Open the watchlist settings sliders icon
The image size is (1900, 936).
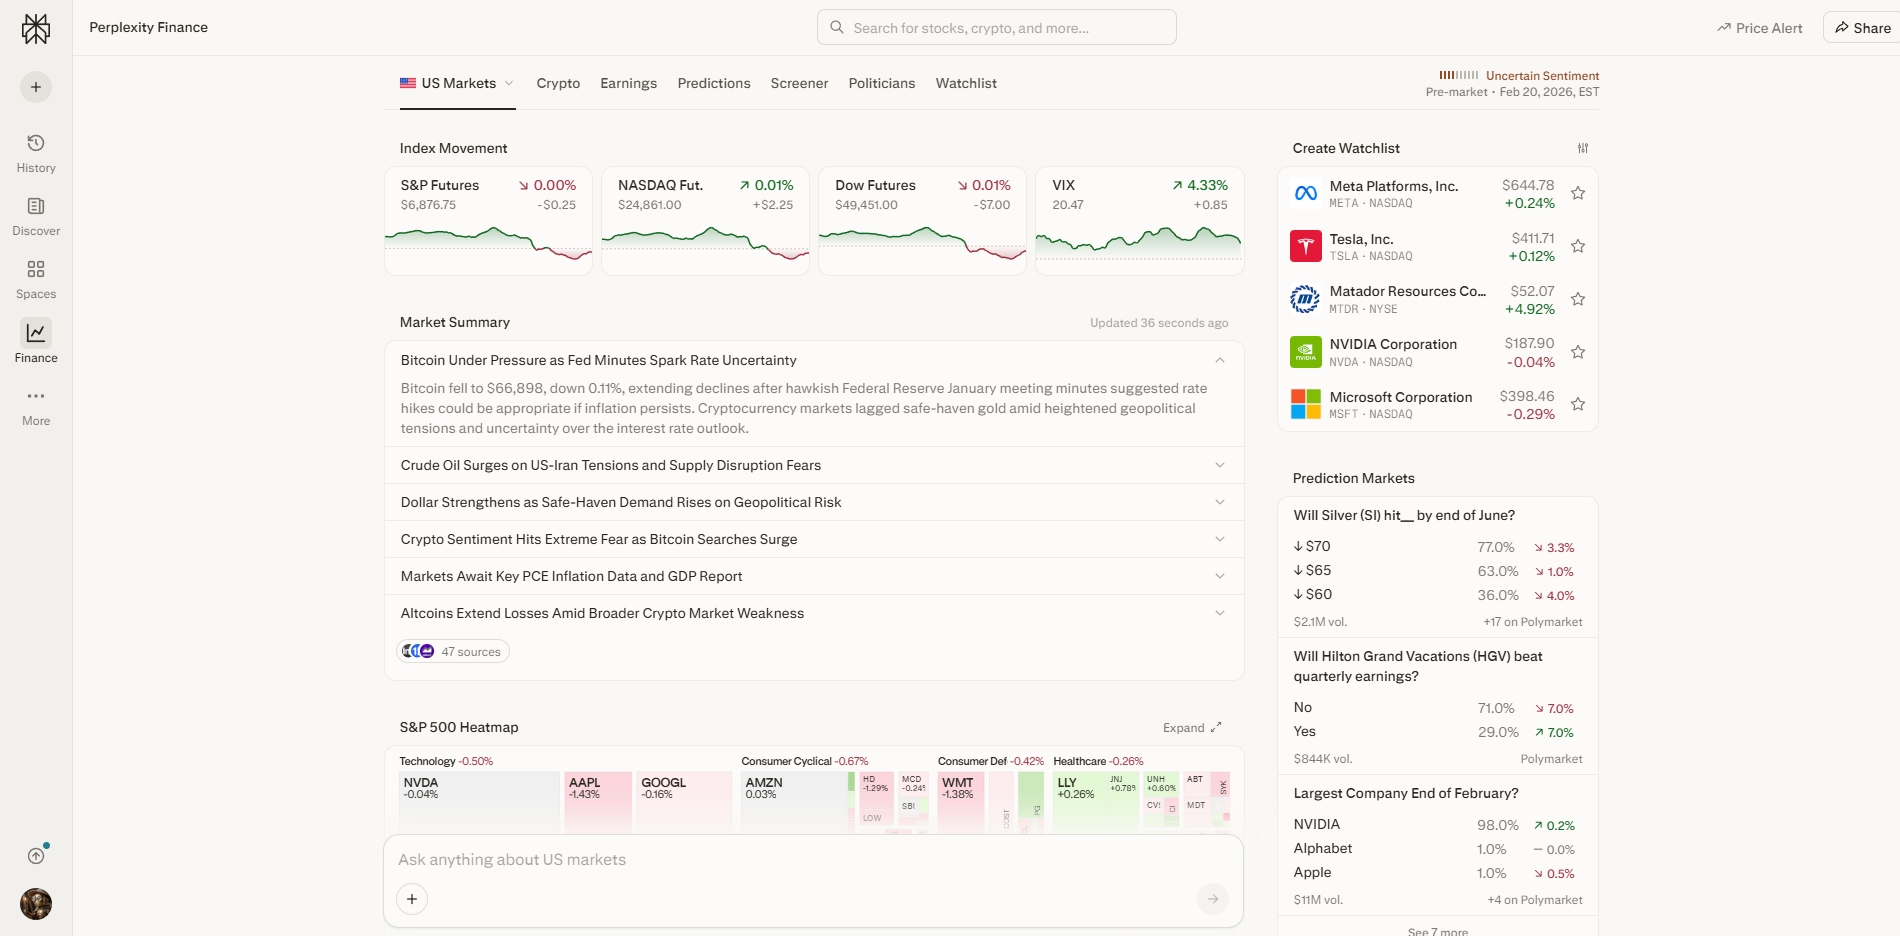pyautogui.click(x=1583, y=148)
